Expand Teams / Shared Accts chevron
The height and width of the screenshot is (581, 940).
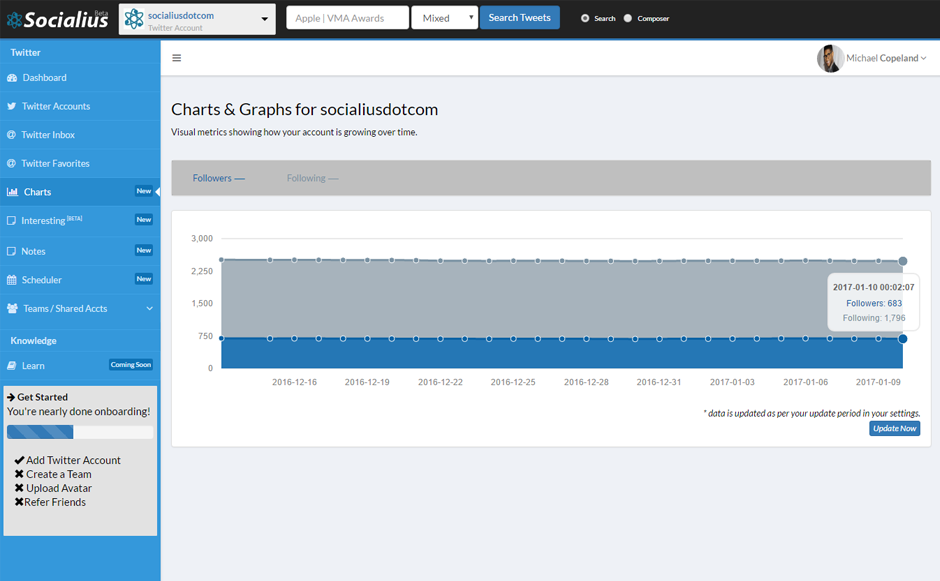tap(149, 309)
